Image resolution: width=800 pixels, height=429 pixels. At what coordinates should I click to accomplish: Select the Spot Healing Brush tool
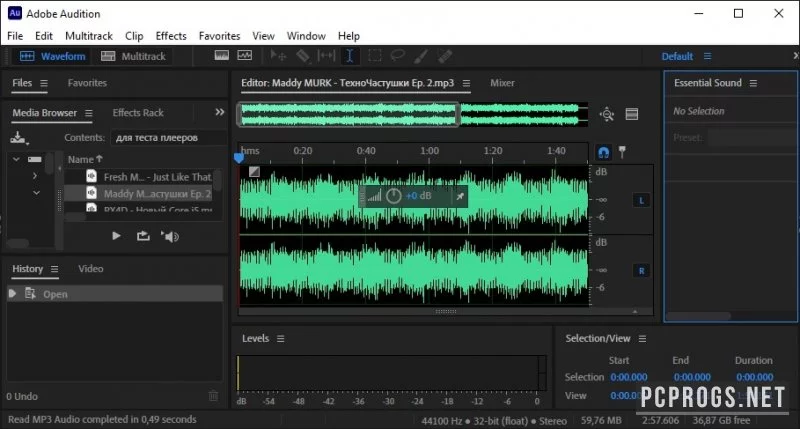click(444, 56)
